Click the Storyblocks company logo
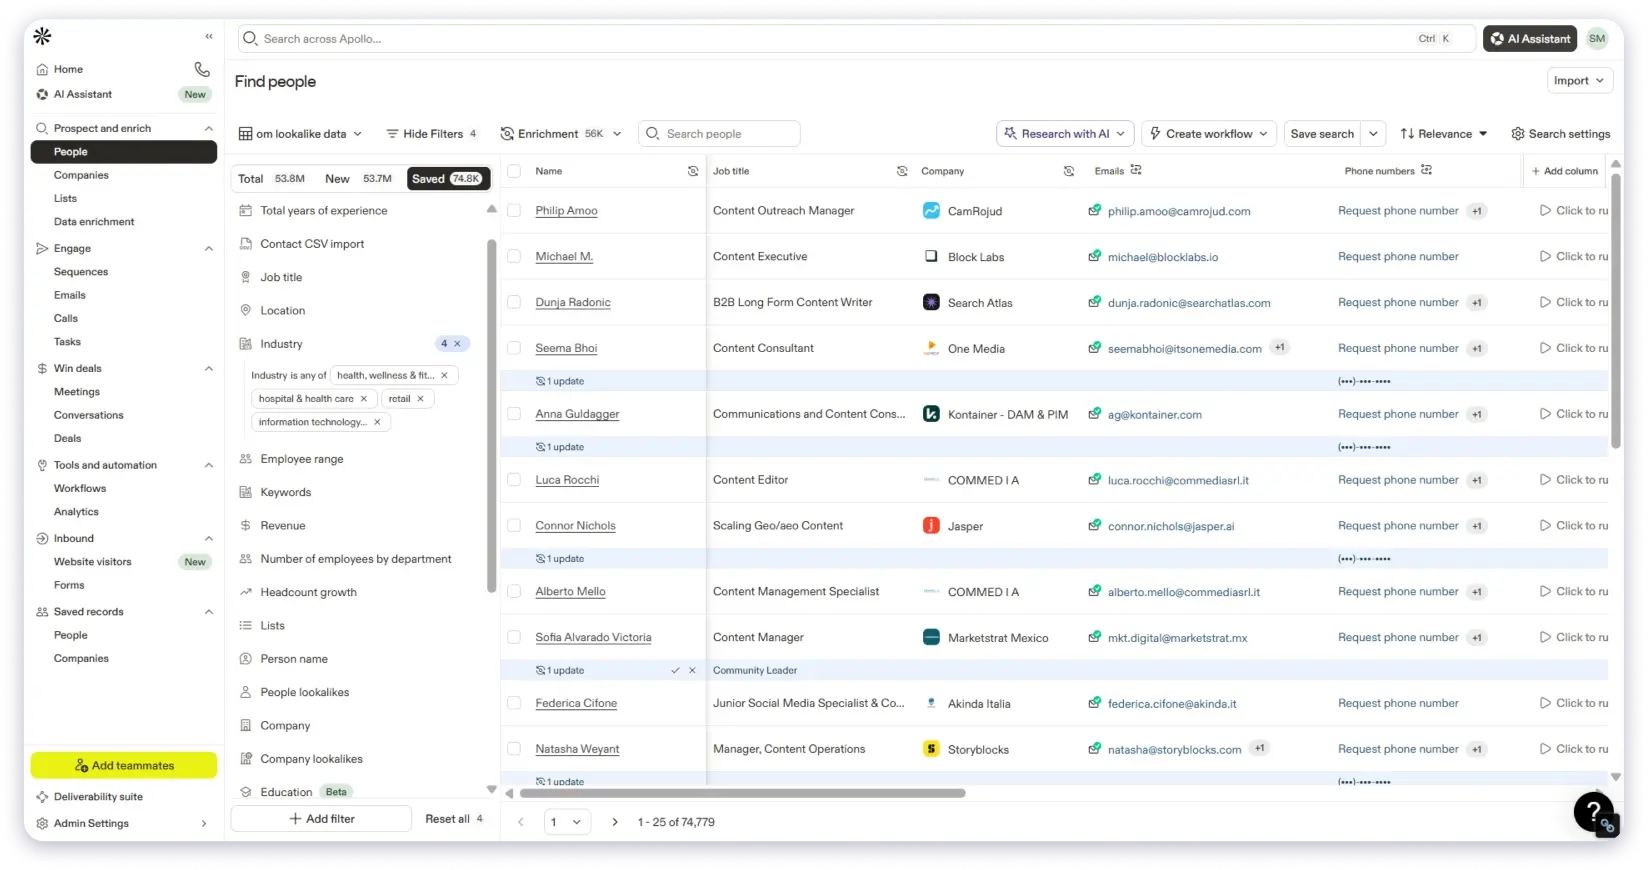Image resolution: width=1648 pixels, height=870 pixels. coord(931,748)
